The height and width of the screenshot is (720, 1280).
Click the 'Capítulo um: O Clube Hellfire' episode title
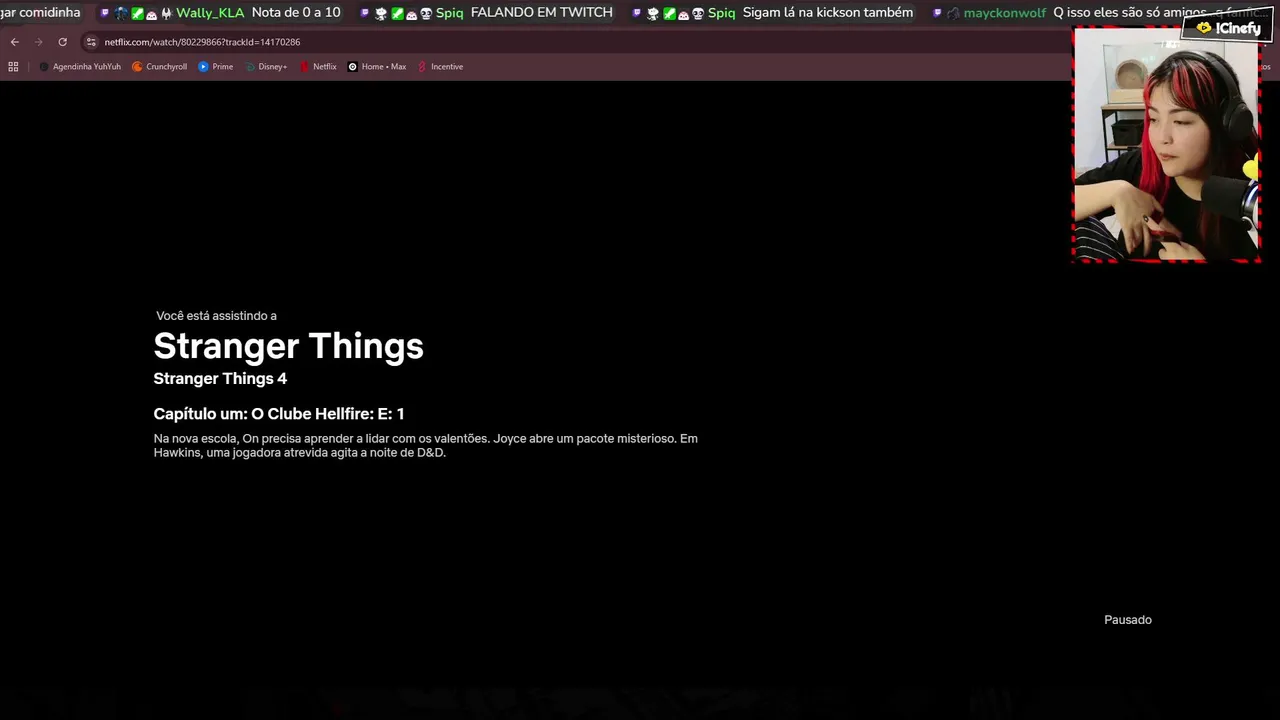tap(279, 414)
